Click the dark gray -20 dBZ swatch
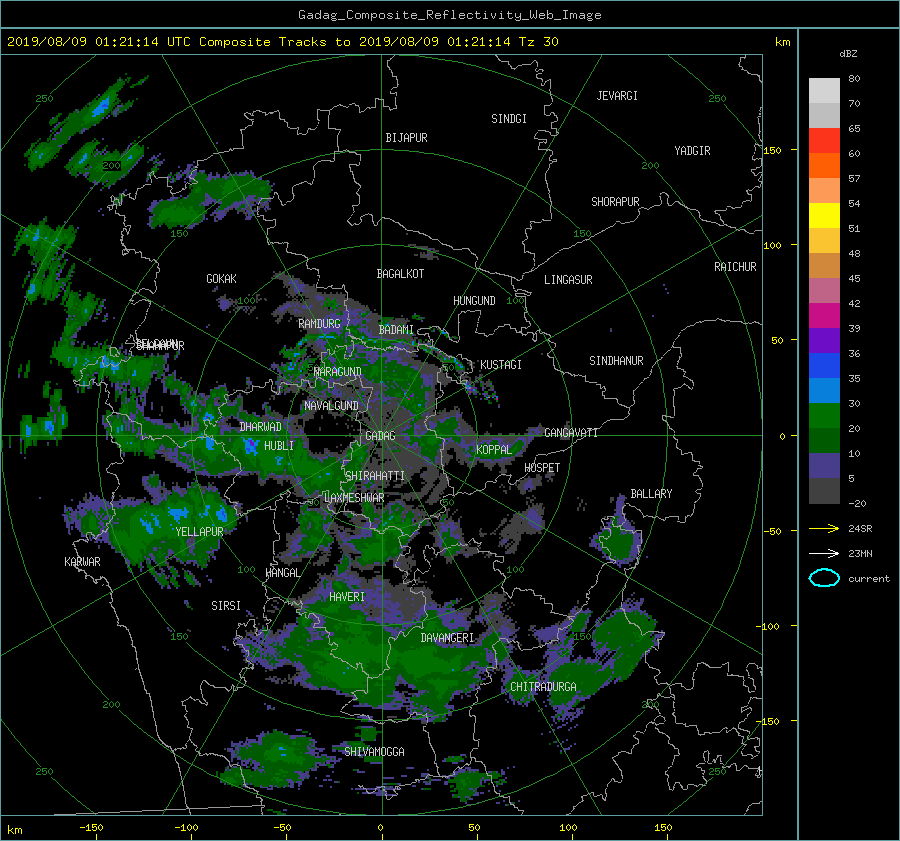The width and height of the screenshot is (900, 841). pos(824,490)
